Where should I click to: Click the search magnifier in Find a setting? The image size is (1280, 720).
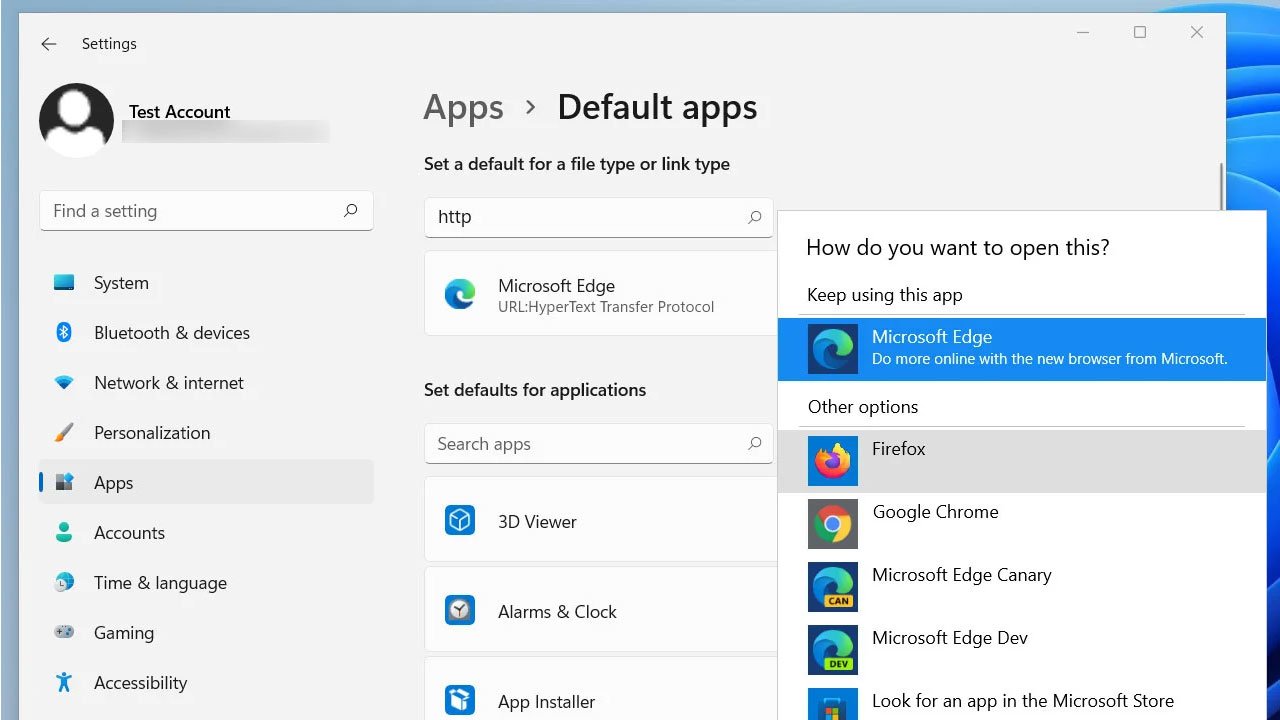coord(350,211)
